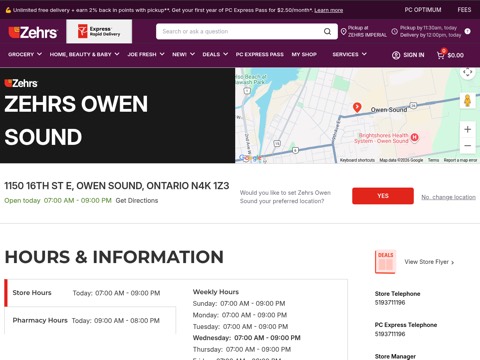This screenshot has height=360, width=480.
Task: Click Report a map error link
Action: coord(460,160)
